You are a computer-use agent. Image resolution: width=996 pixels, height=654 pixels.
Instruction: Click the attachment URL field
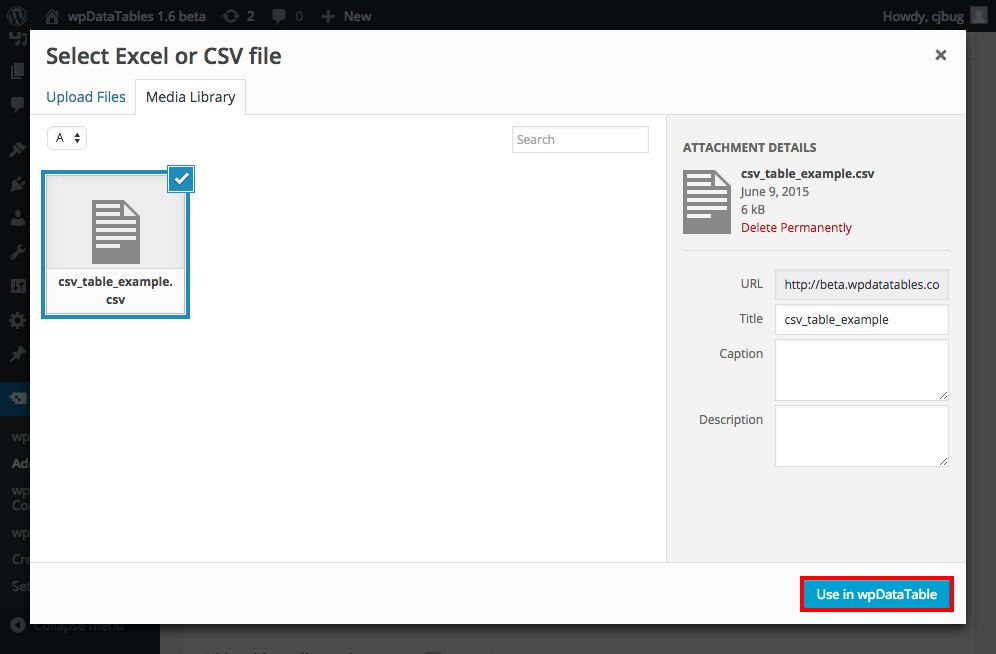point(861,284)
